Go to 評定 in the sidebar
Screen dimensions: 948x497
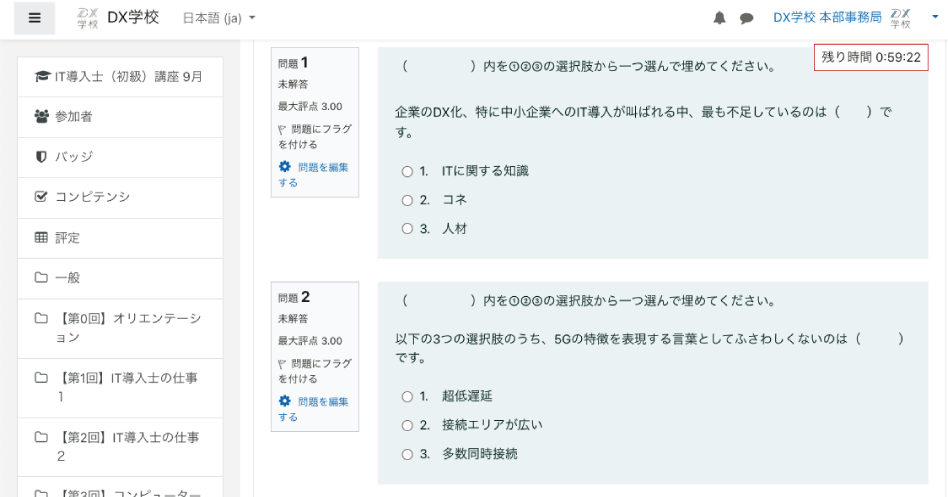[67, 238]
